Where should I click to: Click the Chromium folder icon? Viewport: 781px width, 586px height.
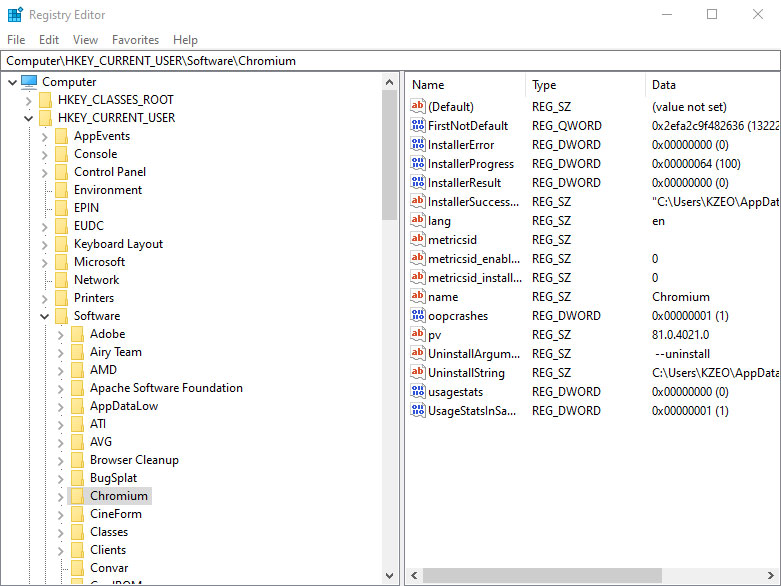coord(77,496)
